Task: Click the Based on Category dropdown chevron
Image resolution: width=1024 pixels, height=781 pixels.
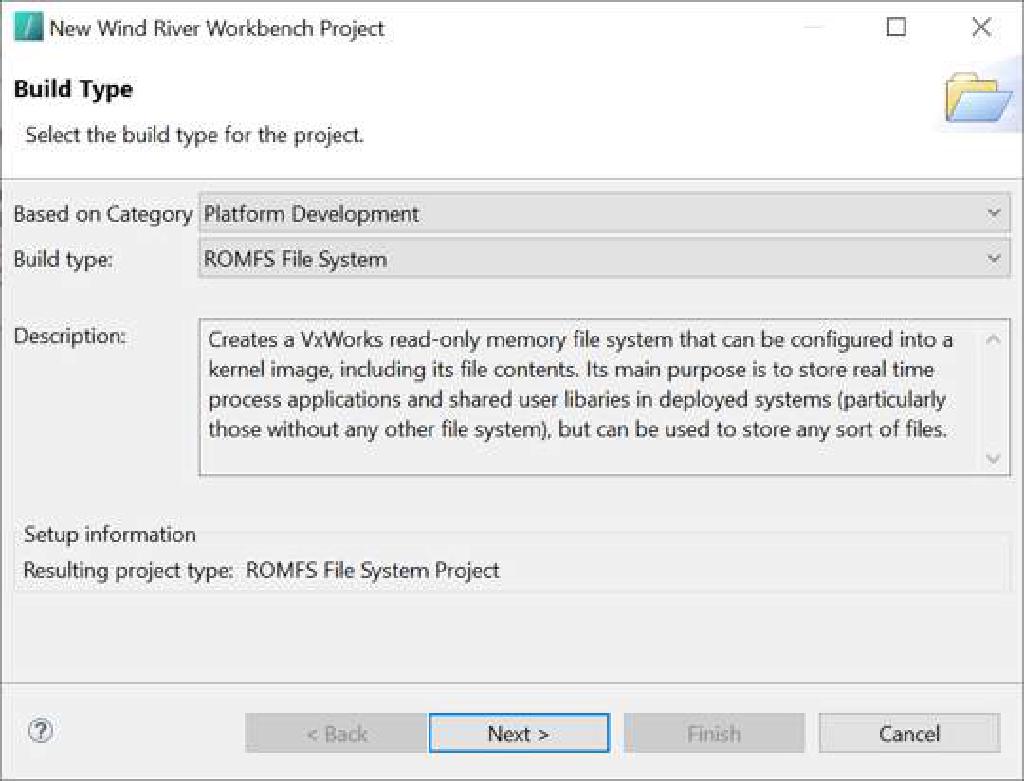Action: [x=994, y=212]
